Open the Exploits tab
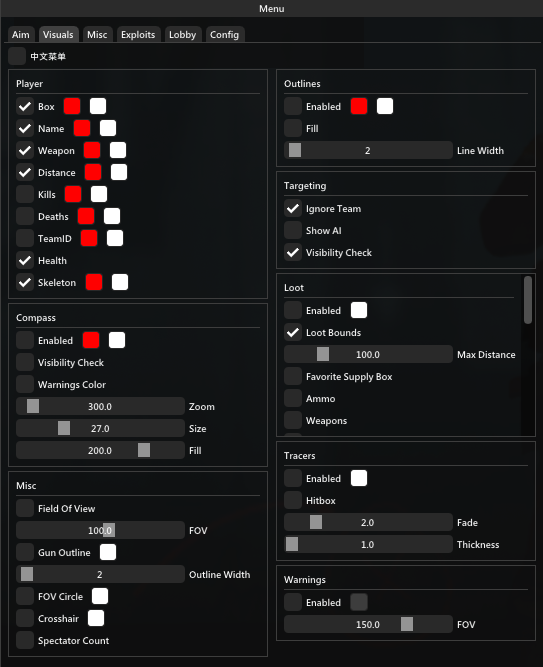 138,34
